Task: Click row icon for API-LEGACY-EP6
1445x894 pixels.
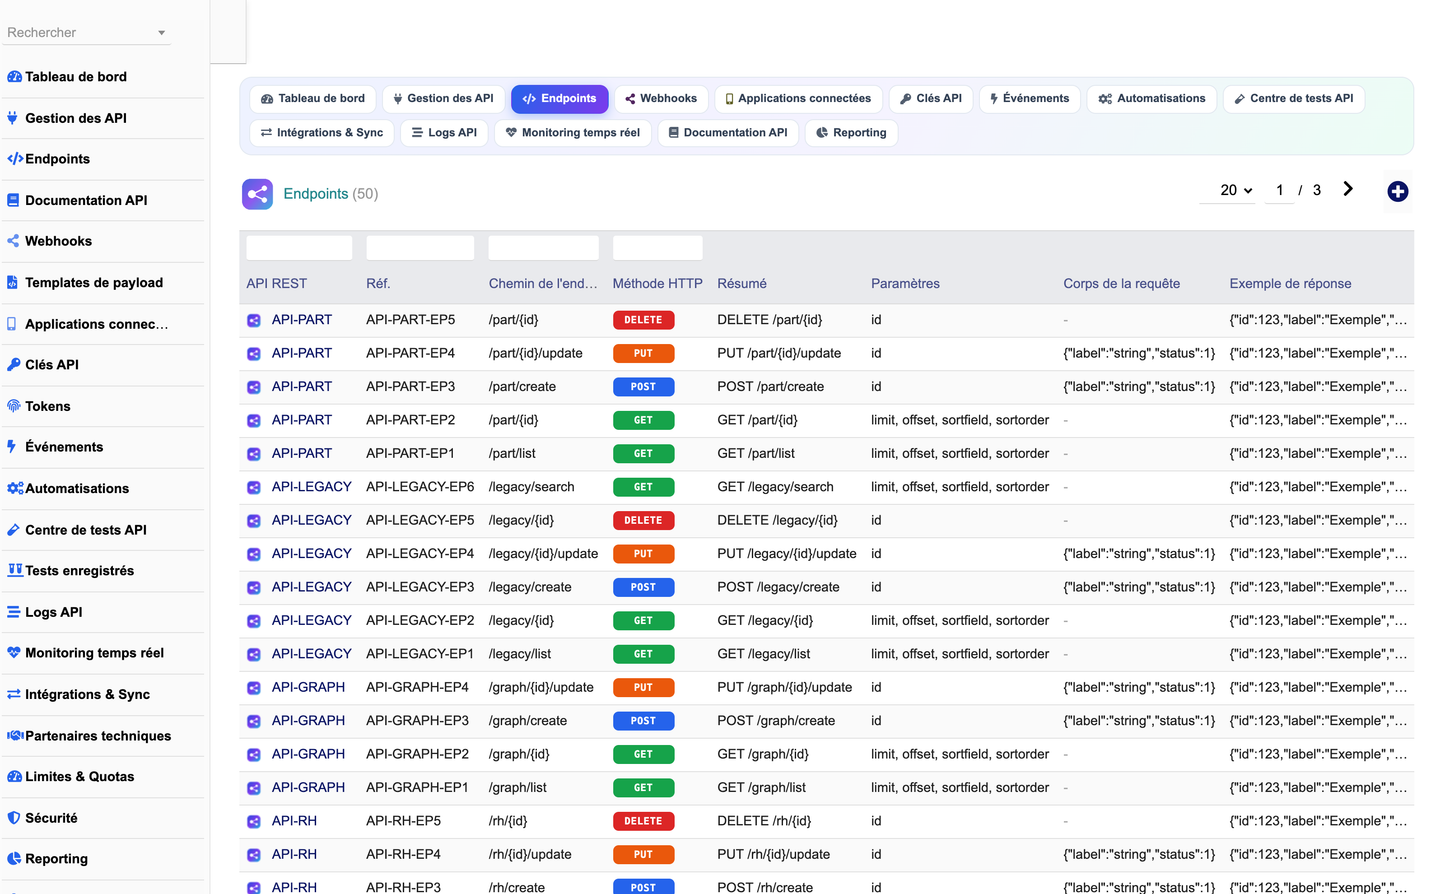Action: click(x=254, y=488)
